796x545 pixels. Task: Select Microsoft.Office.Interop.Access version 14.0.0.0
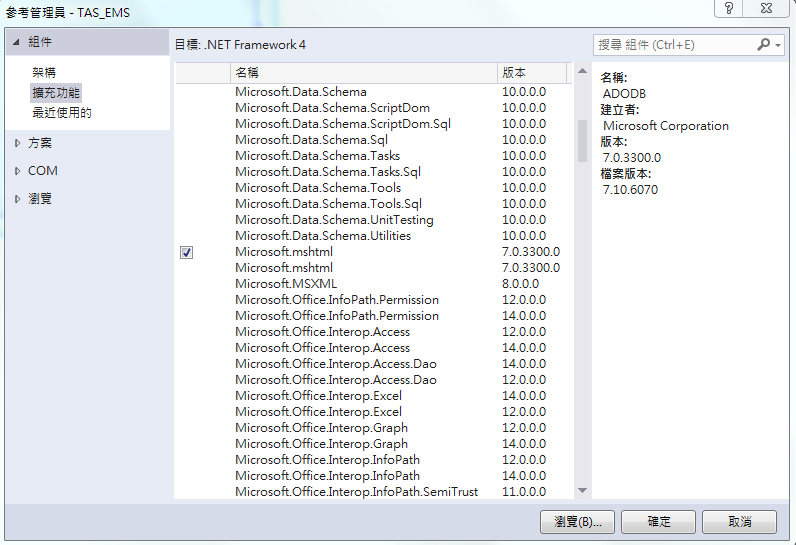click(374, 348)
